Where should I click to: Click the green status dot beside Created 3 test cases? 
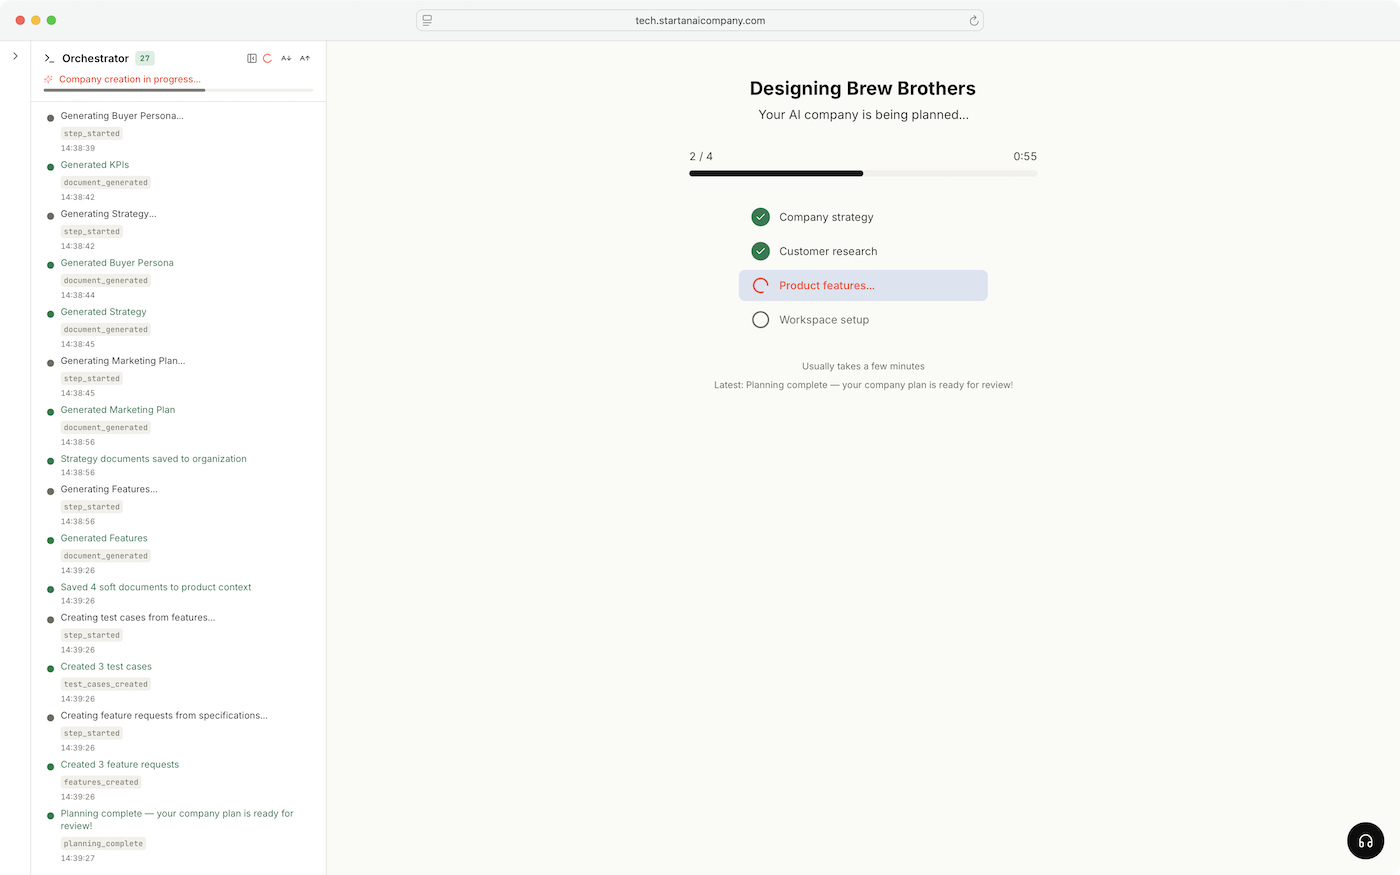pyautogui.click(x=51, y=668)
